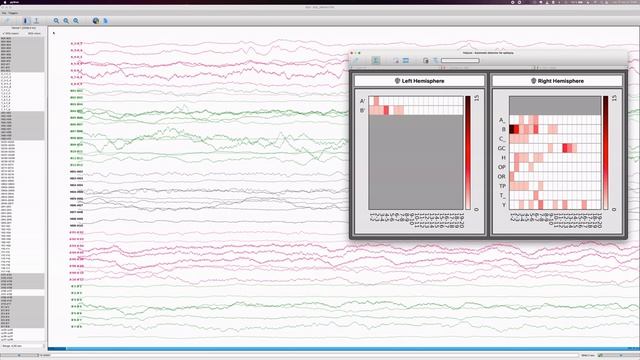Click the globe icon in main toolbar
The width and height of the screenshot is (640, 360).
click(x=96, y=21)
